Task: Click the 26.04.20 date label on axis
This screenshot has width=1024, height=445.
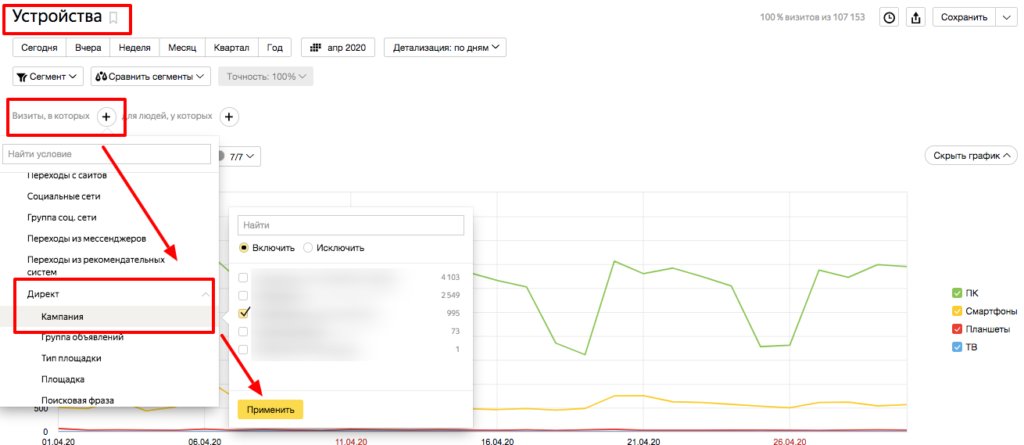Action: pyautogui.click(x=790, y=441)
